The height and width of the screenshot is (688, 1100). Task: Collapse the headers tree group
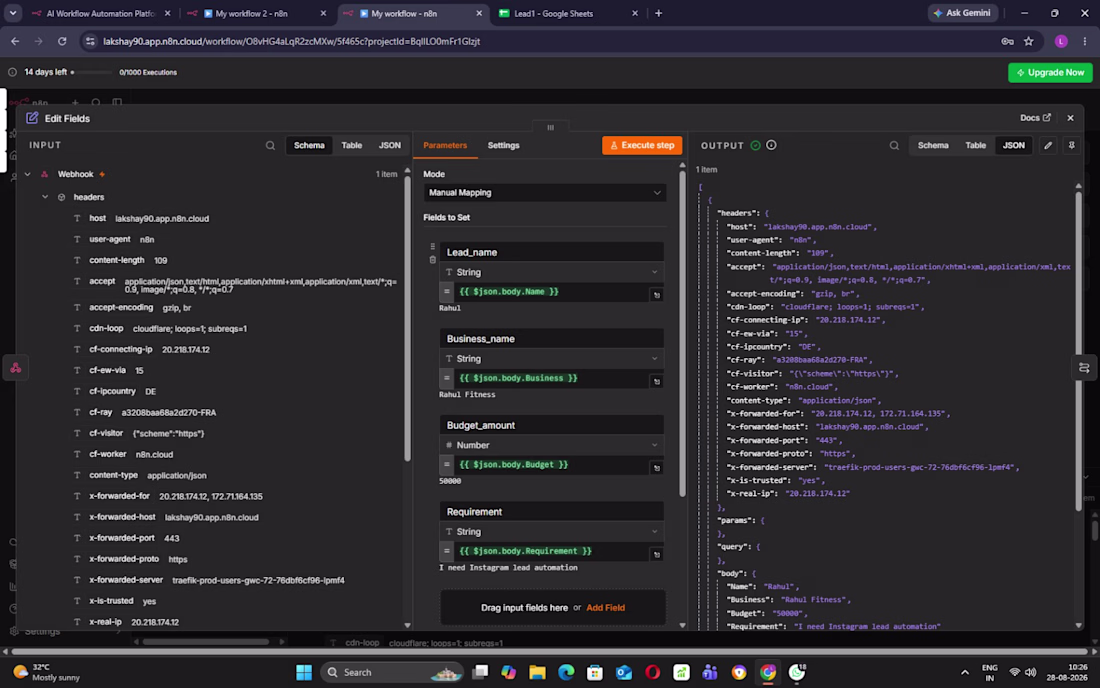pos(45,197)
